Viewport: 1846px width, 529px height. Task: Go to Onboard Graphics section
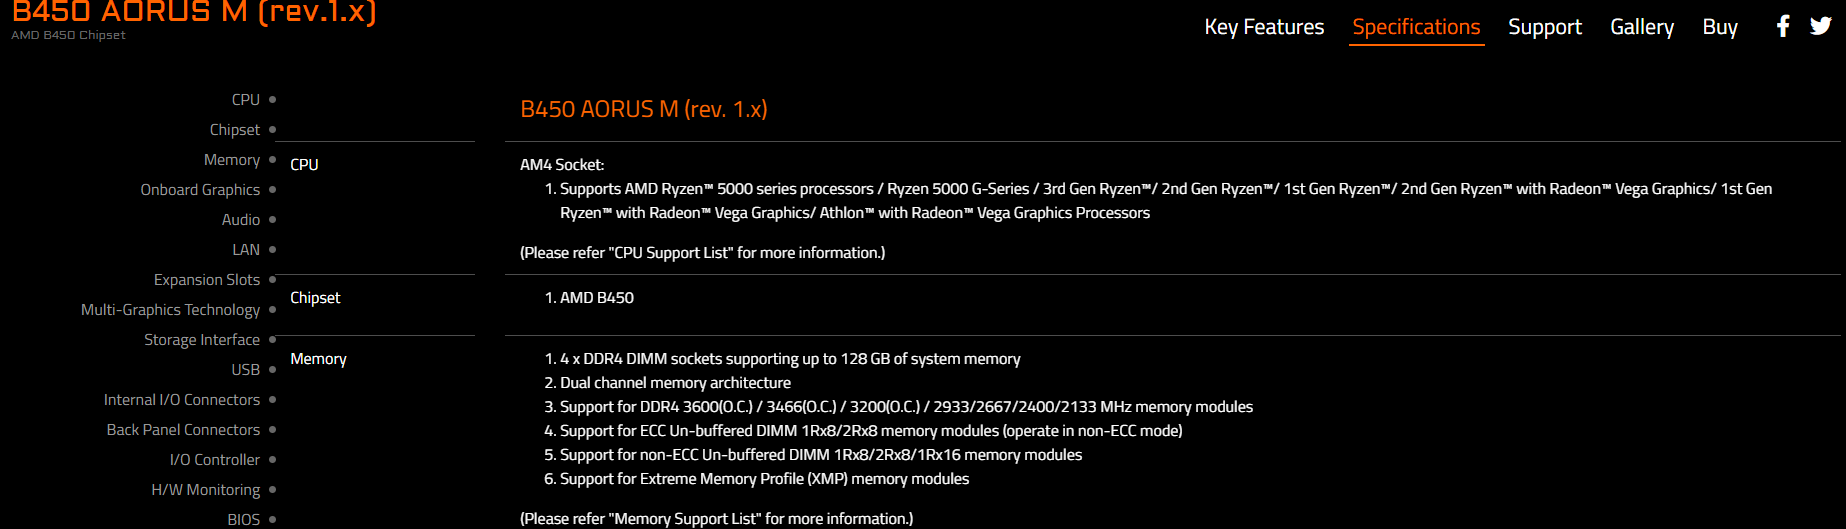tap(200, 190)
